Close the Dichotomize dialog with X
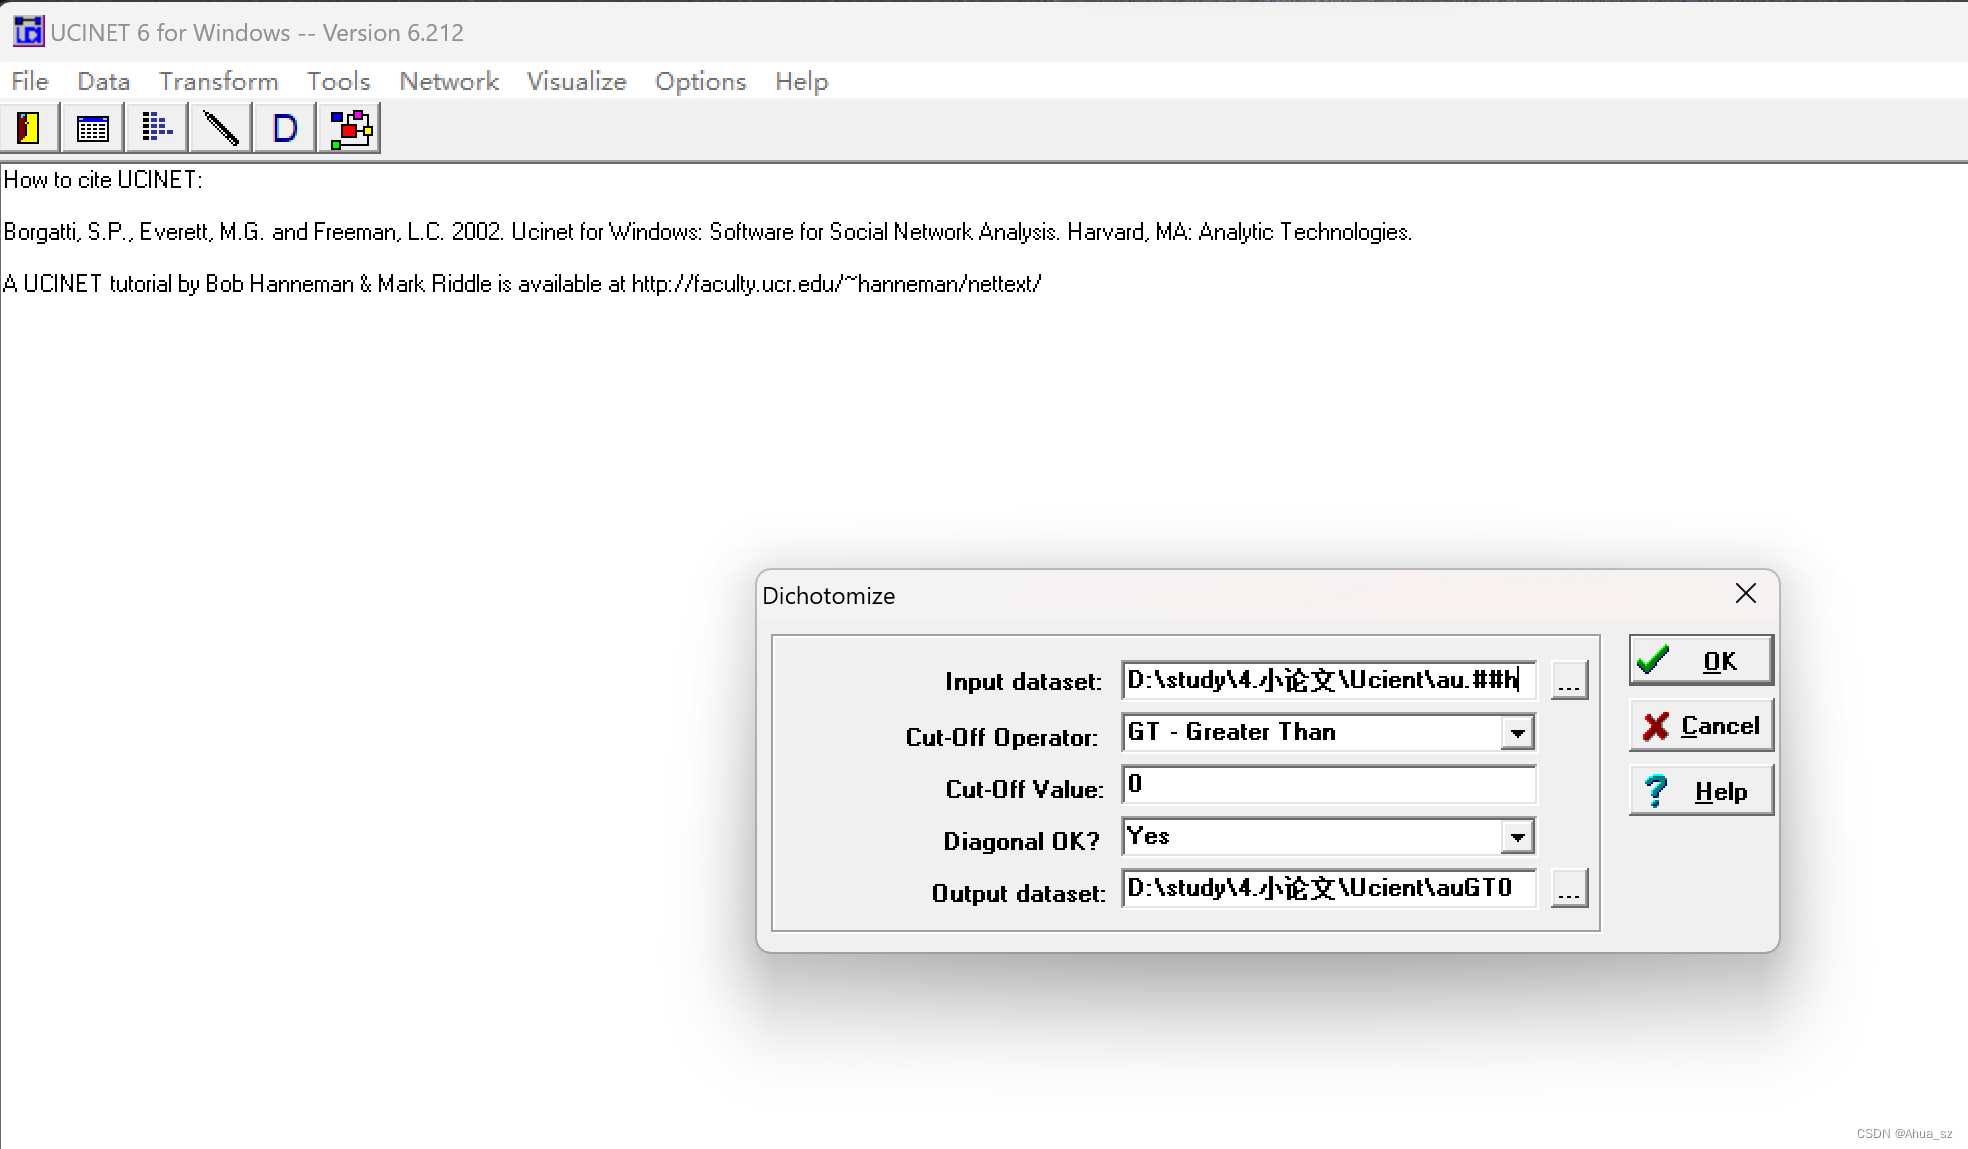Image resolution: width=1968 pixels, height=1149 pixels. [1745, 594]
